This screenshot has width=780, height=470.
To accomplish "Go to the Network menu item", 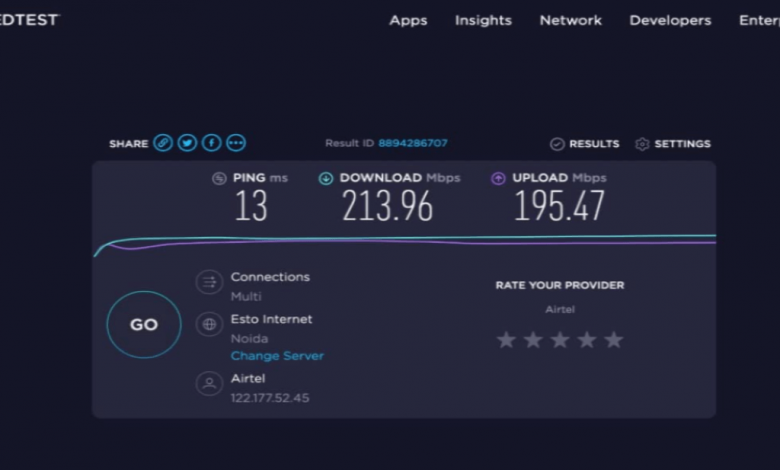I will pos(570,20).
